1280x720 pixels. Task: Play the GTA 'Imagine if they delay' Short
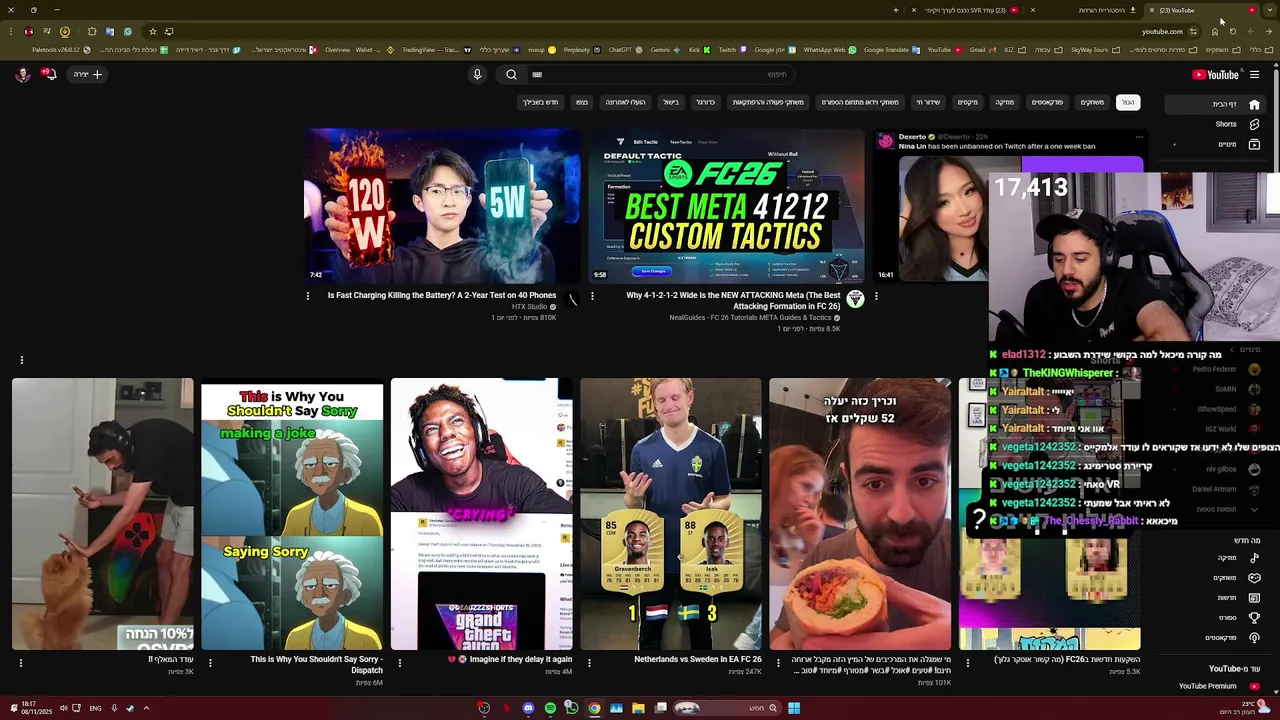pyautogui.click(x=481, y=514)
